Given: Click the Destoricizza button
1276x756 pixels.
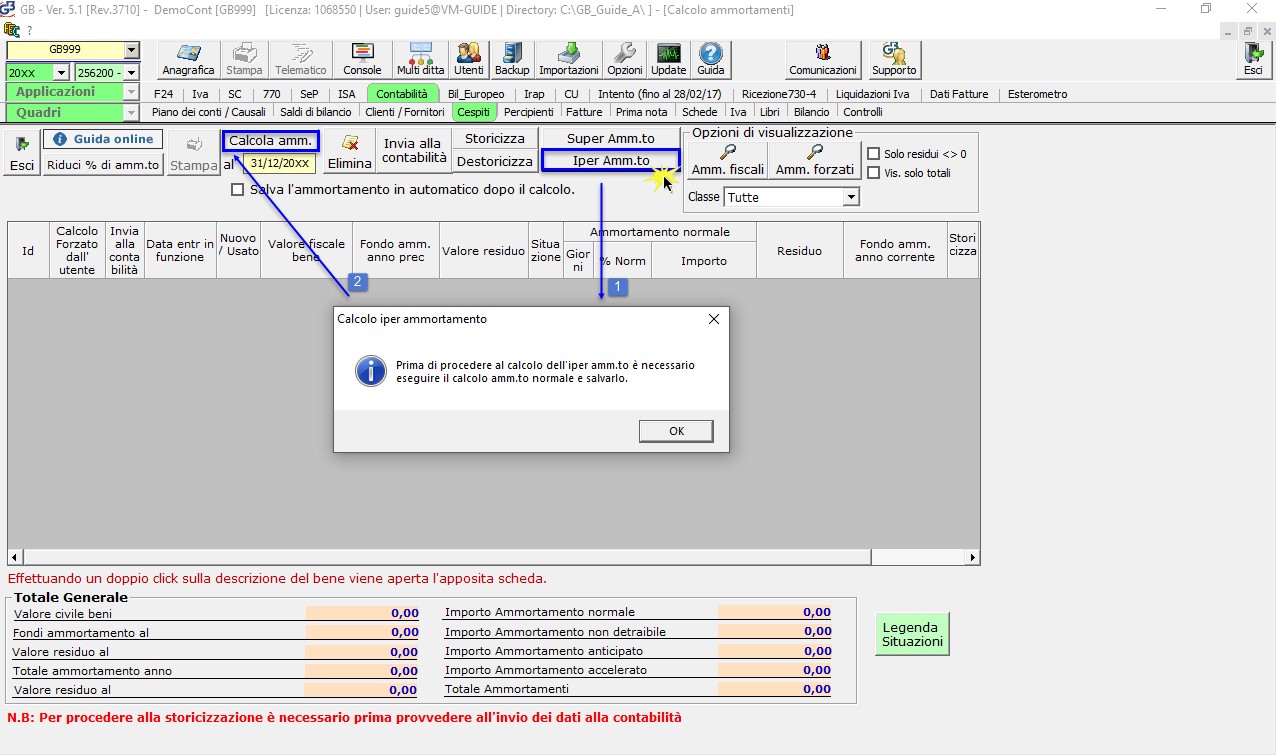Looking at the screenshot, I should point(495,161).
